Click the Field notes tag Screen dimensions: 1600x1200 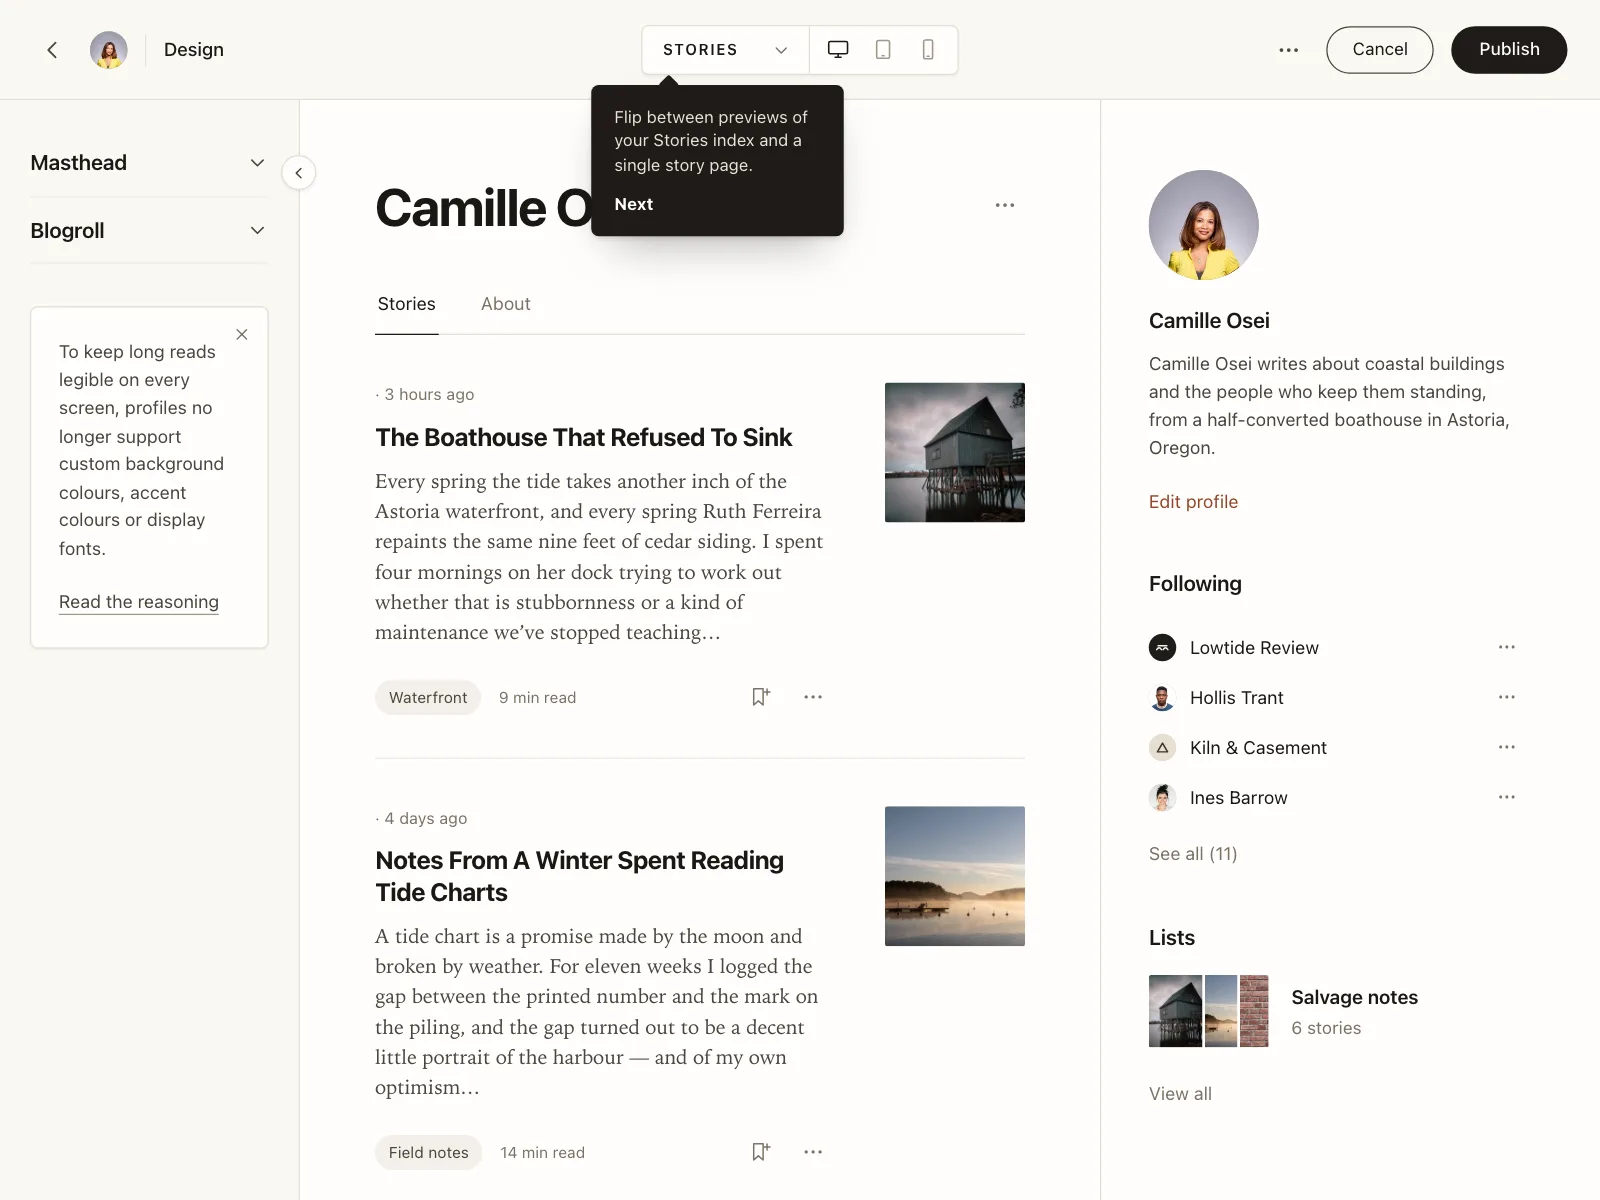428,1153
